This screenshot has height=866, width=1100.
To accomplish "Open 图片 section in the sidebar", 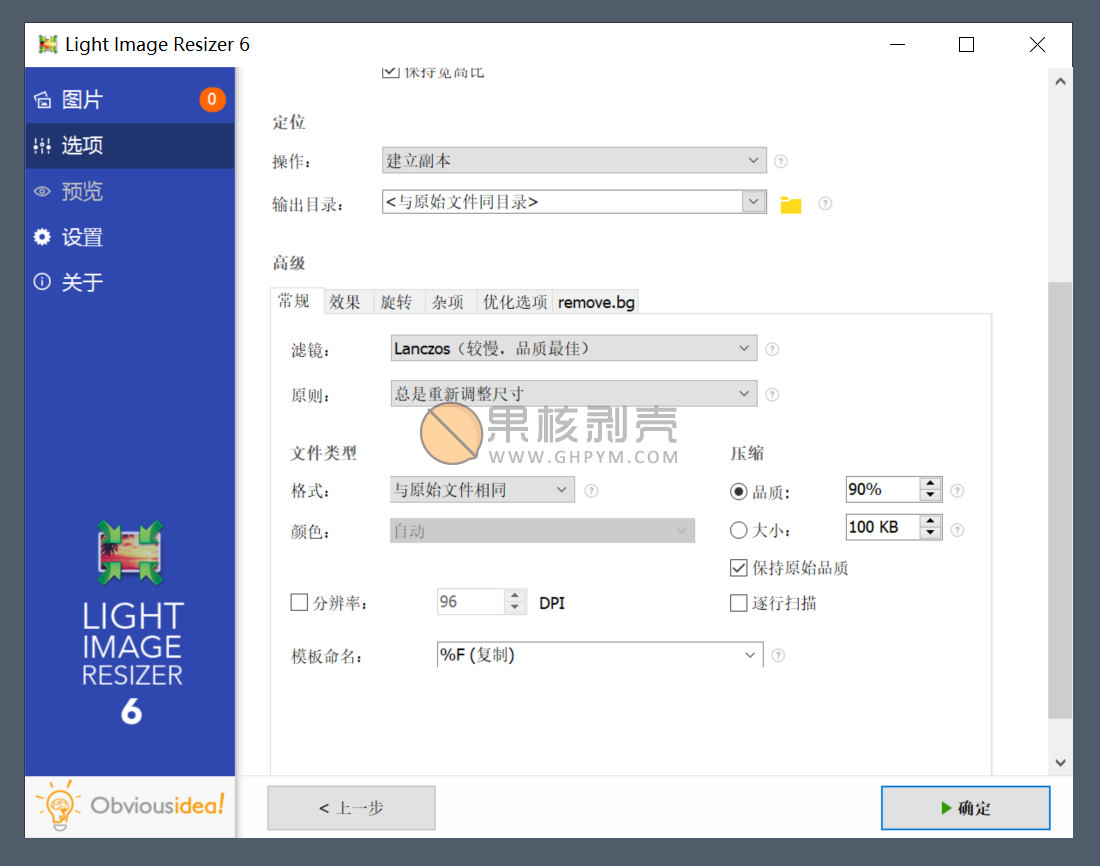I will point(82,100).
